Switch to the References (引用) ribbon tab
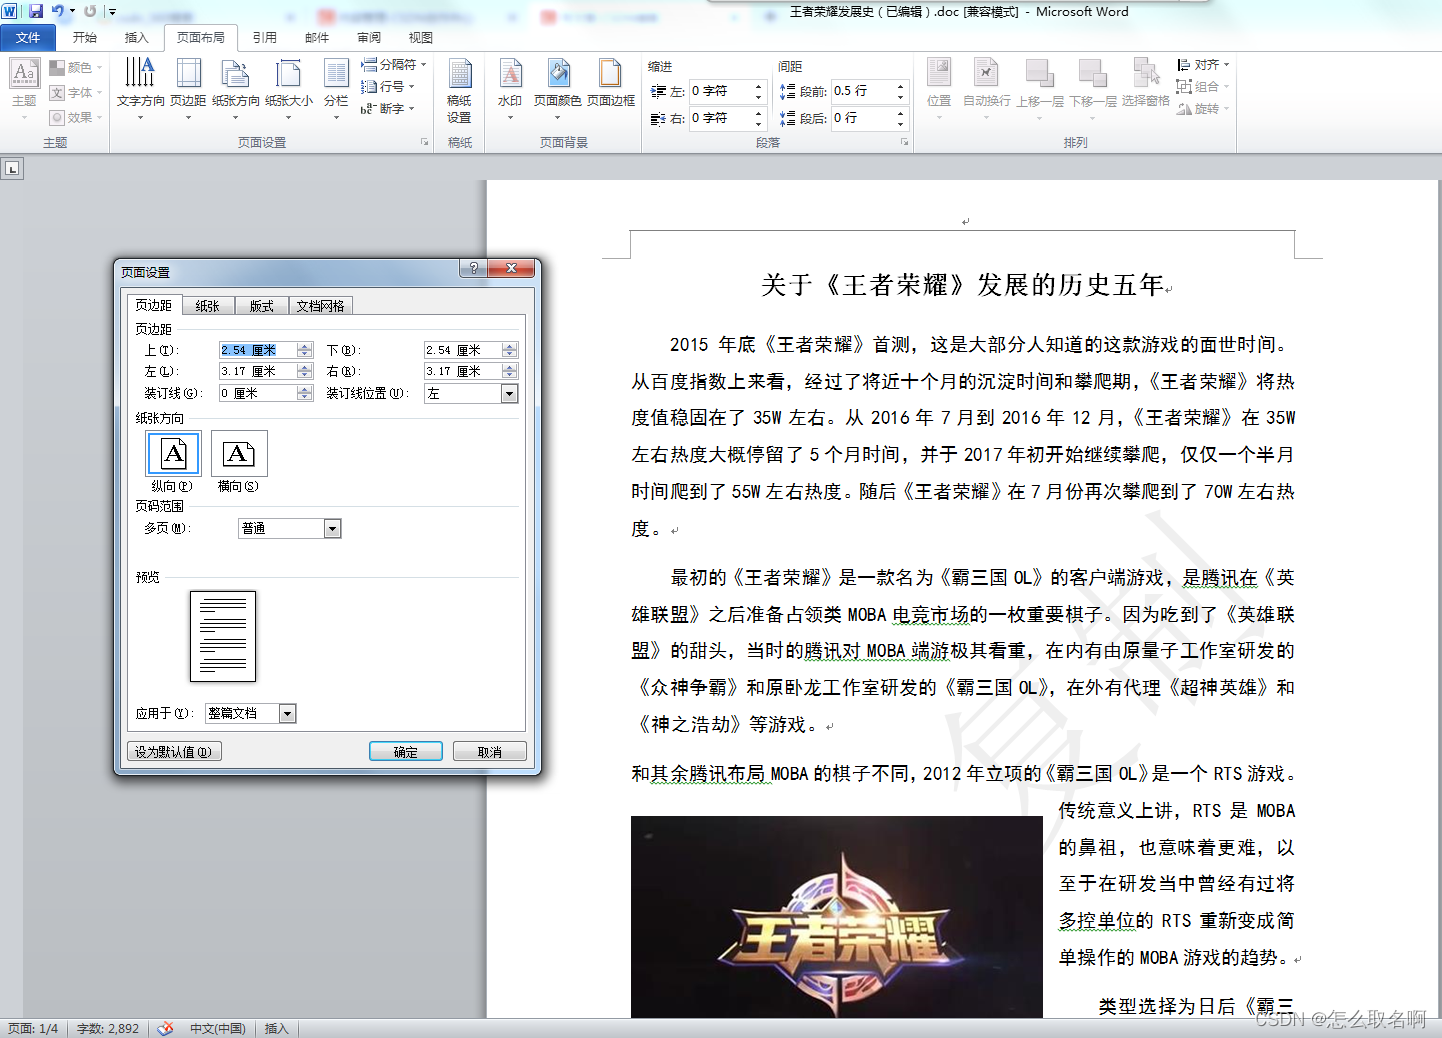This screenshot has height=1038, width=1442. tap(265, 37)
